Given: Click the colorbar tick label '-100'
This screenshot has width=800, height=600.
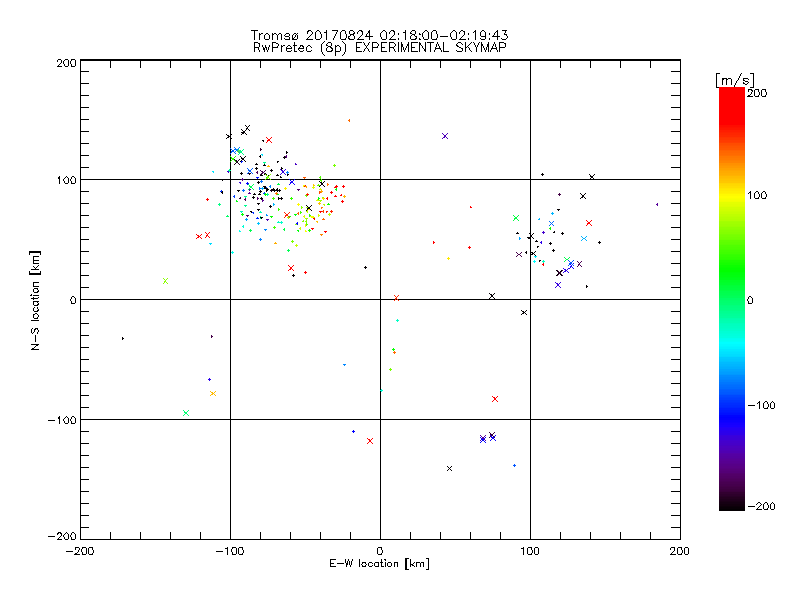Looking at the screenshot, I should pyautogui.click(x=761, y=405).
